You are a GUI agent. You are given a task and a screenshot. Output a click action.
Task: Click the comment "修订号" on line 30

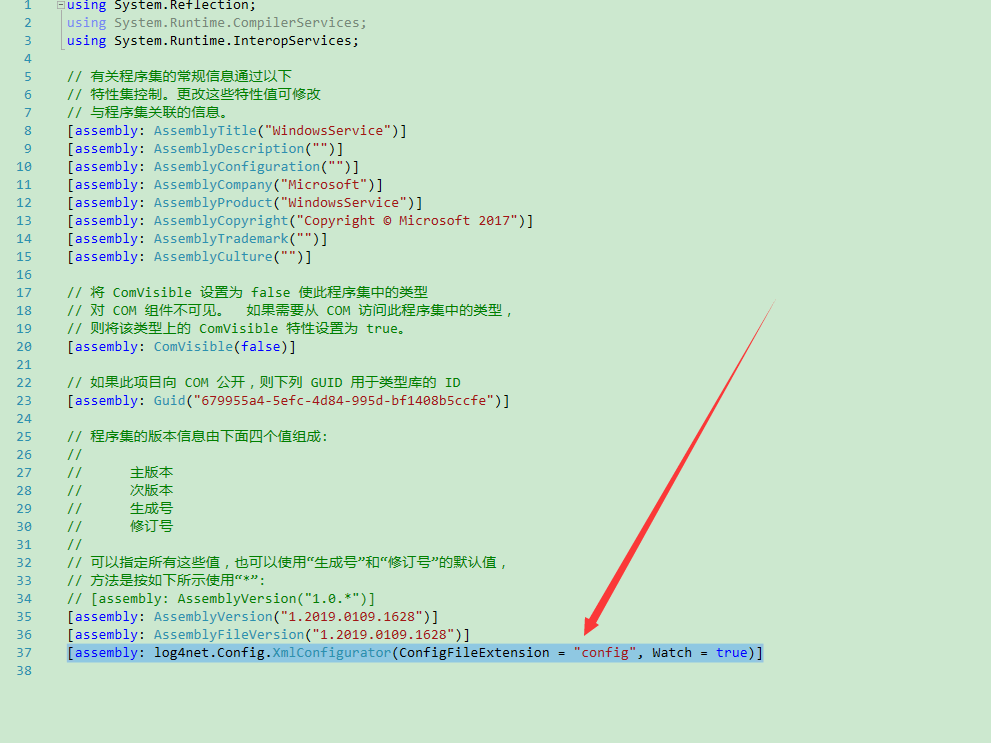point(152,526)
